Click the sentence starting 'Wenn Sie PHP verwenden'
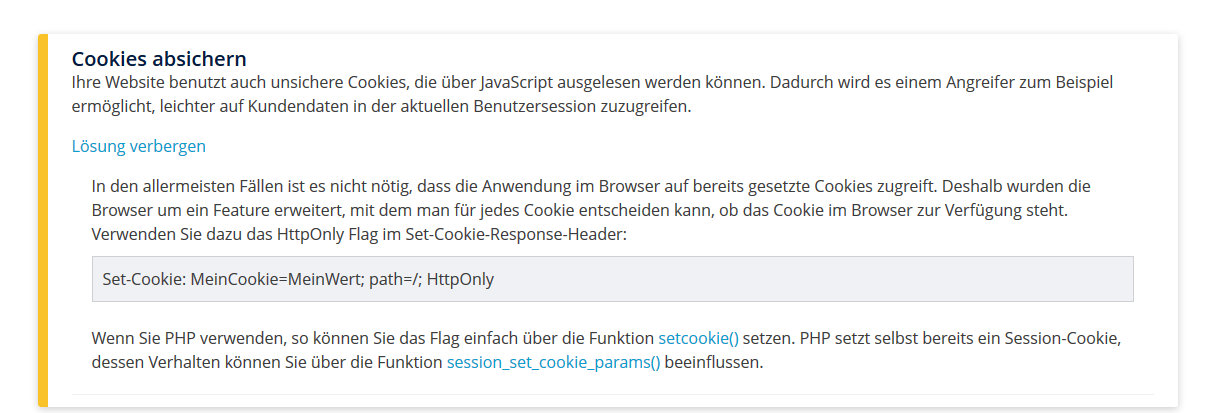This screenshot has width=1222, height=413. 300,338
